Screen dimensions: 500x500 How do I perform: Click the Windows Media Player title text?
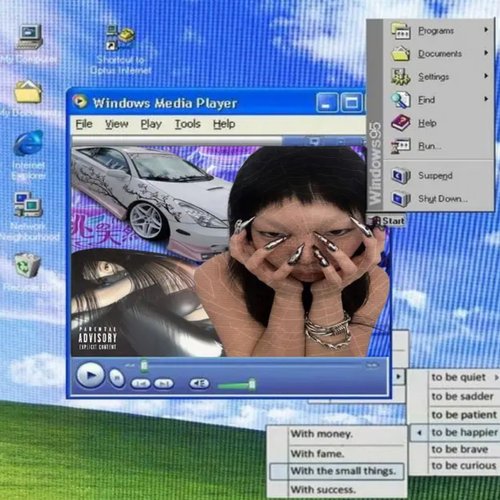[165, 103]
